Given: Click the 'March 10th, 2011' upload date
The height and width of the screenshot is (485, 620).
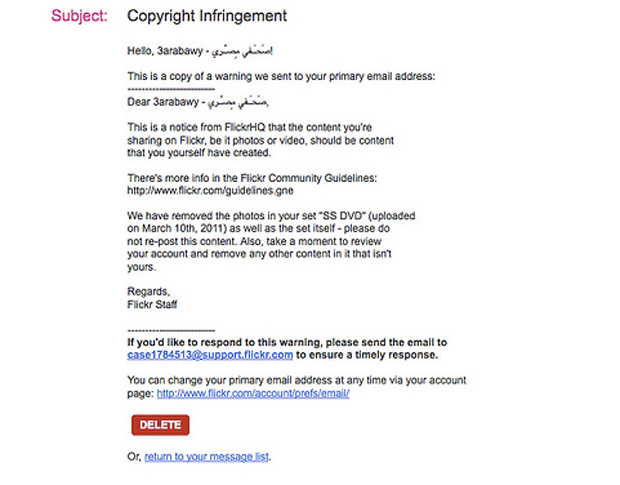Looking at the screenshot, I should (x=182, y=229).
